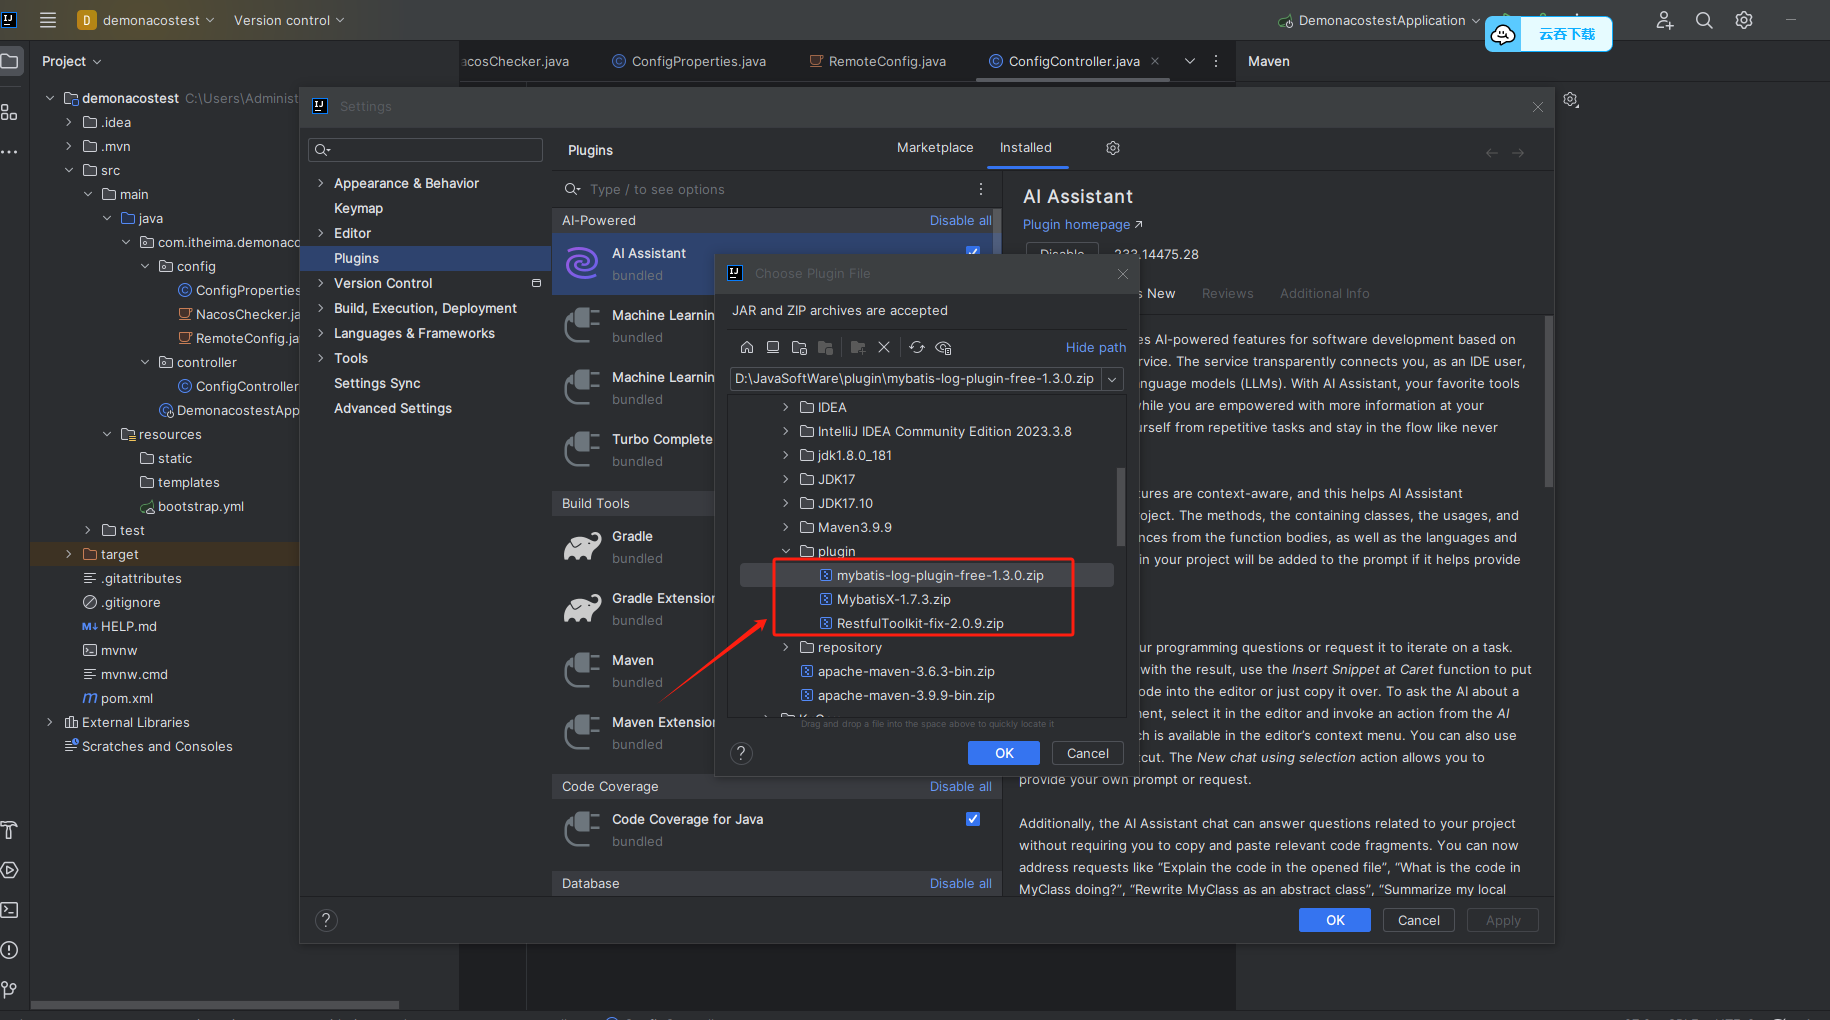Switch to Installed plugins tab
Image resolution: width=1830 pixels, height=1020 pixels.
pos(1026,147)
